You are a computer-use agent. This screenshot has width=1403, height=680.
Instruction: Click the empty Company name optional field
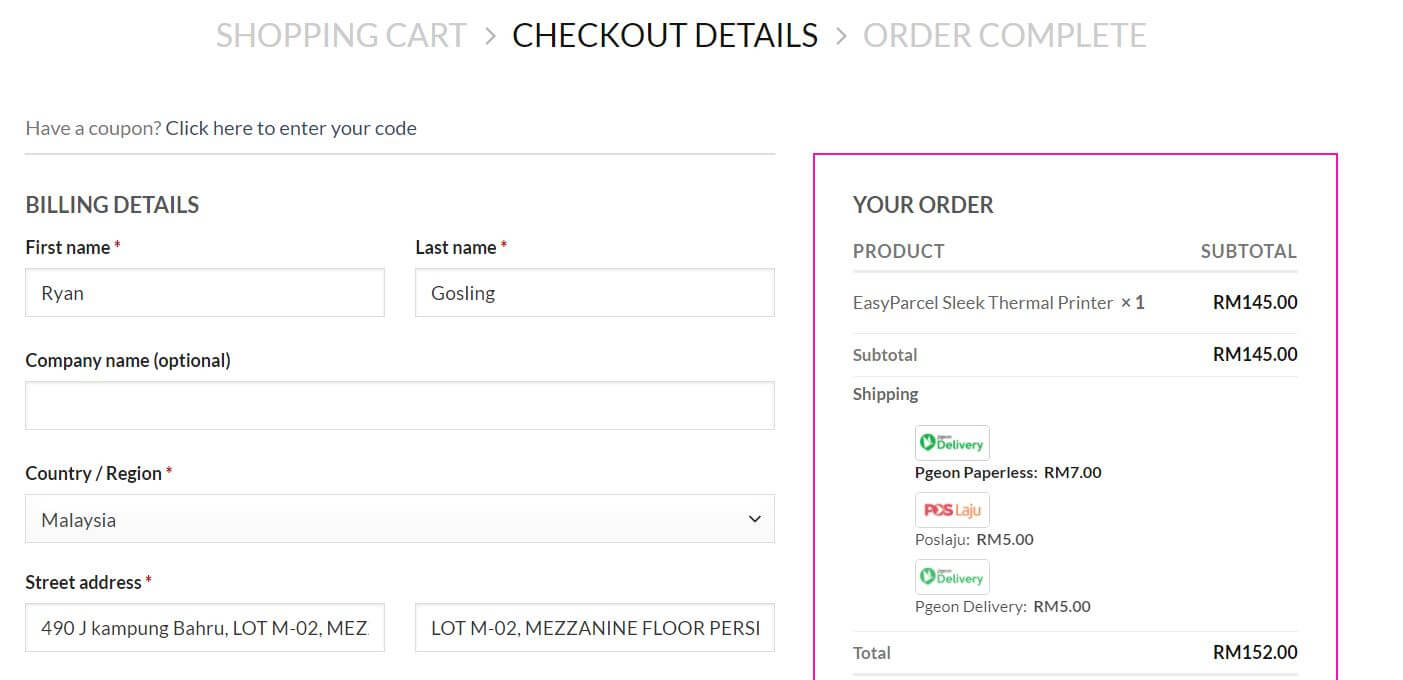400,405
